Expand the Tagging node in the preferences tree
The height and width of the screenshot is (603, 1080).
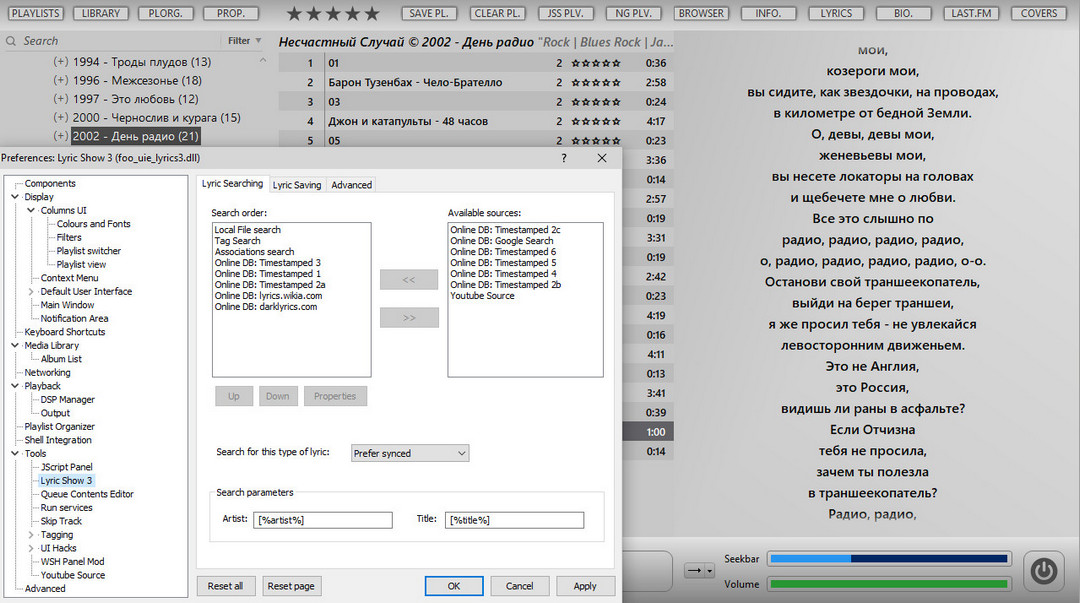[30, 535]
